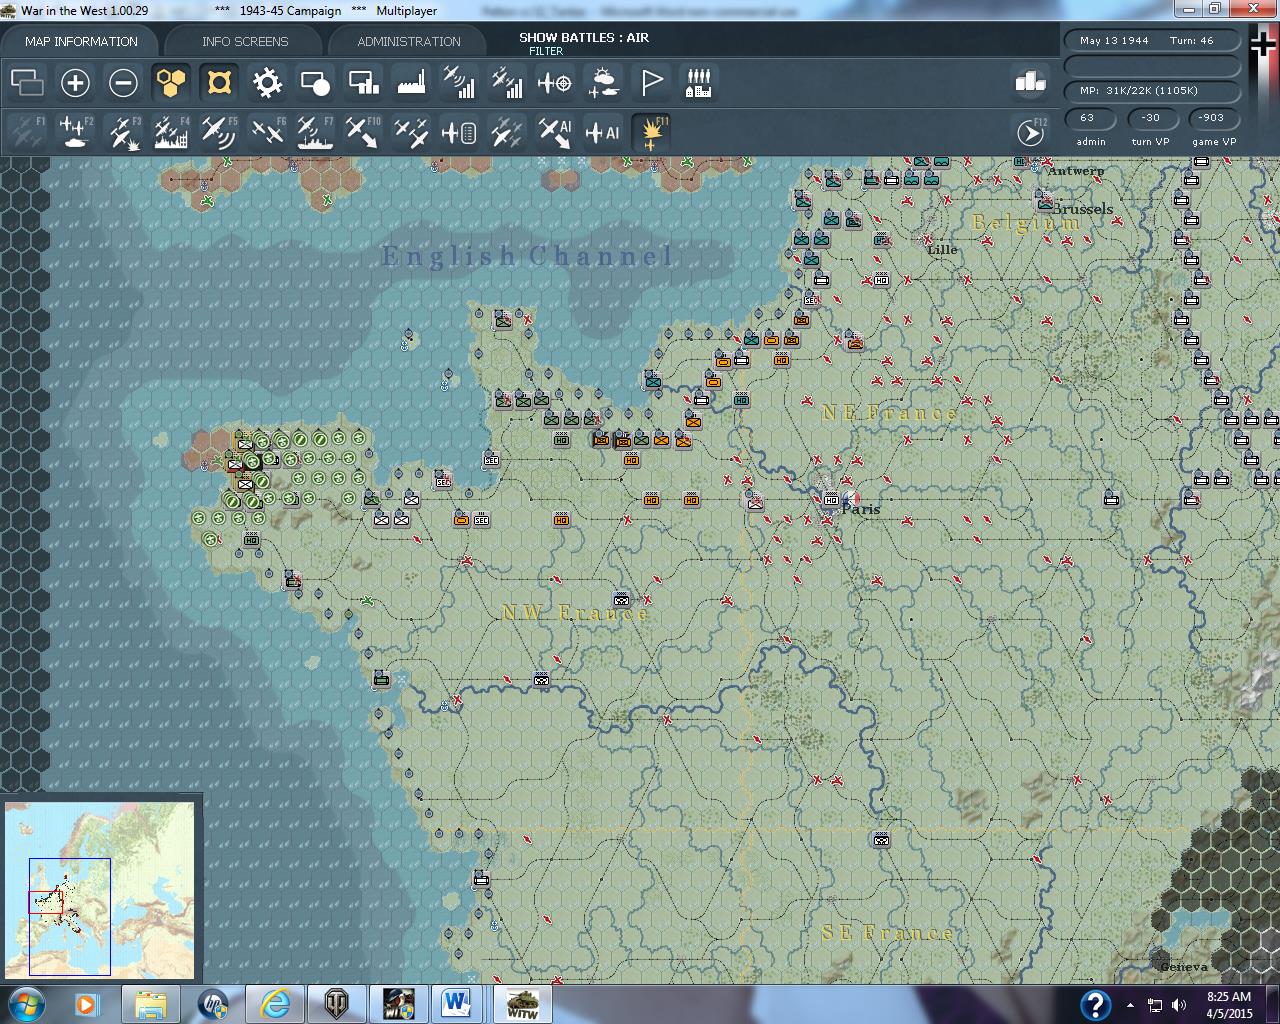Click the MP: 31K/22K (1105K) field
Screen dimensions: 1280x1024
[x=1153, y=91]
